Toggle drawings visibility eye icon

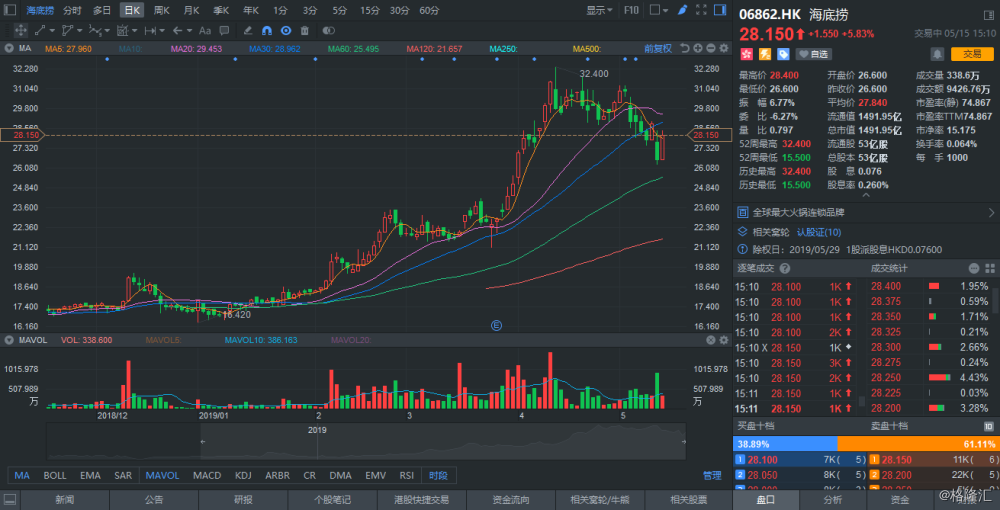pyautogui.click(x=286, y=30)
